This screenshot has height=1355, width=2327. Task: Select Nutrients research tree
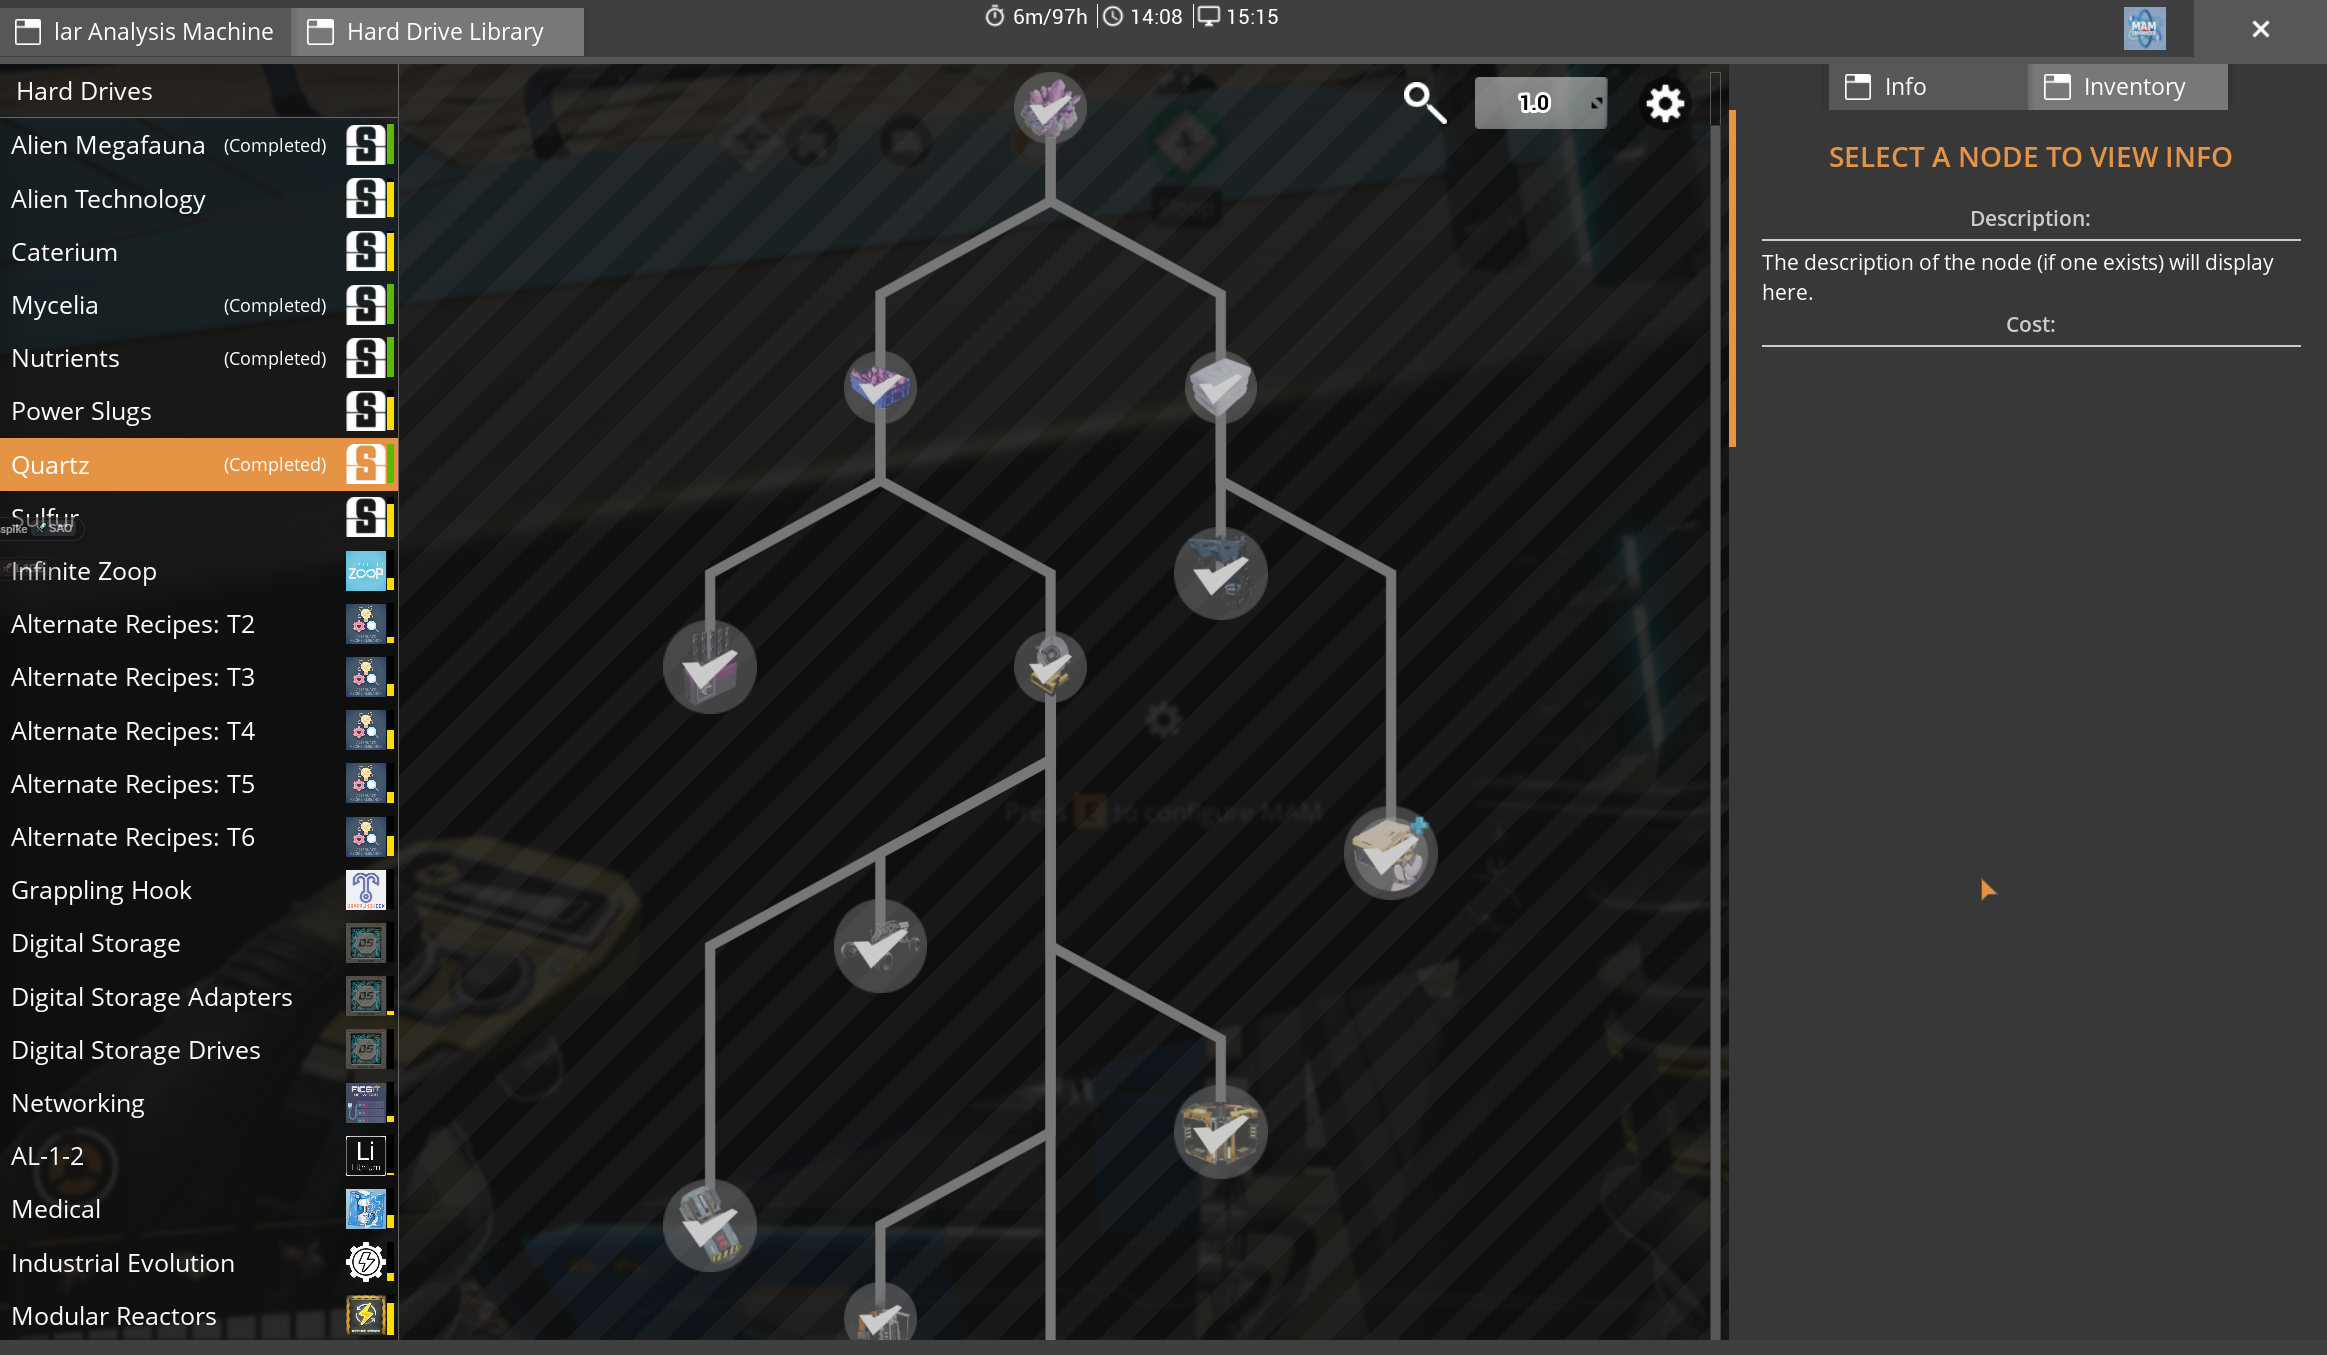click(199, 358)
